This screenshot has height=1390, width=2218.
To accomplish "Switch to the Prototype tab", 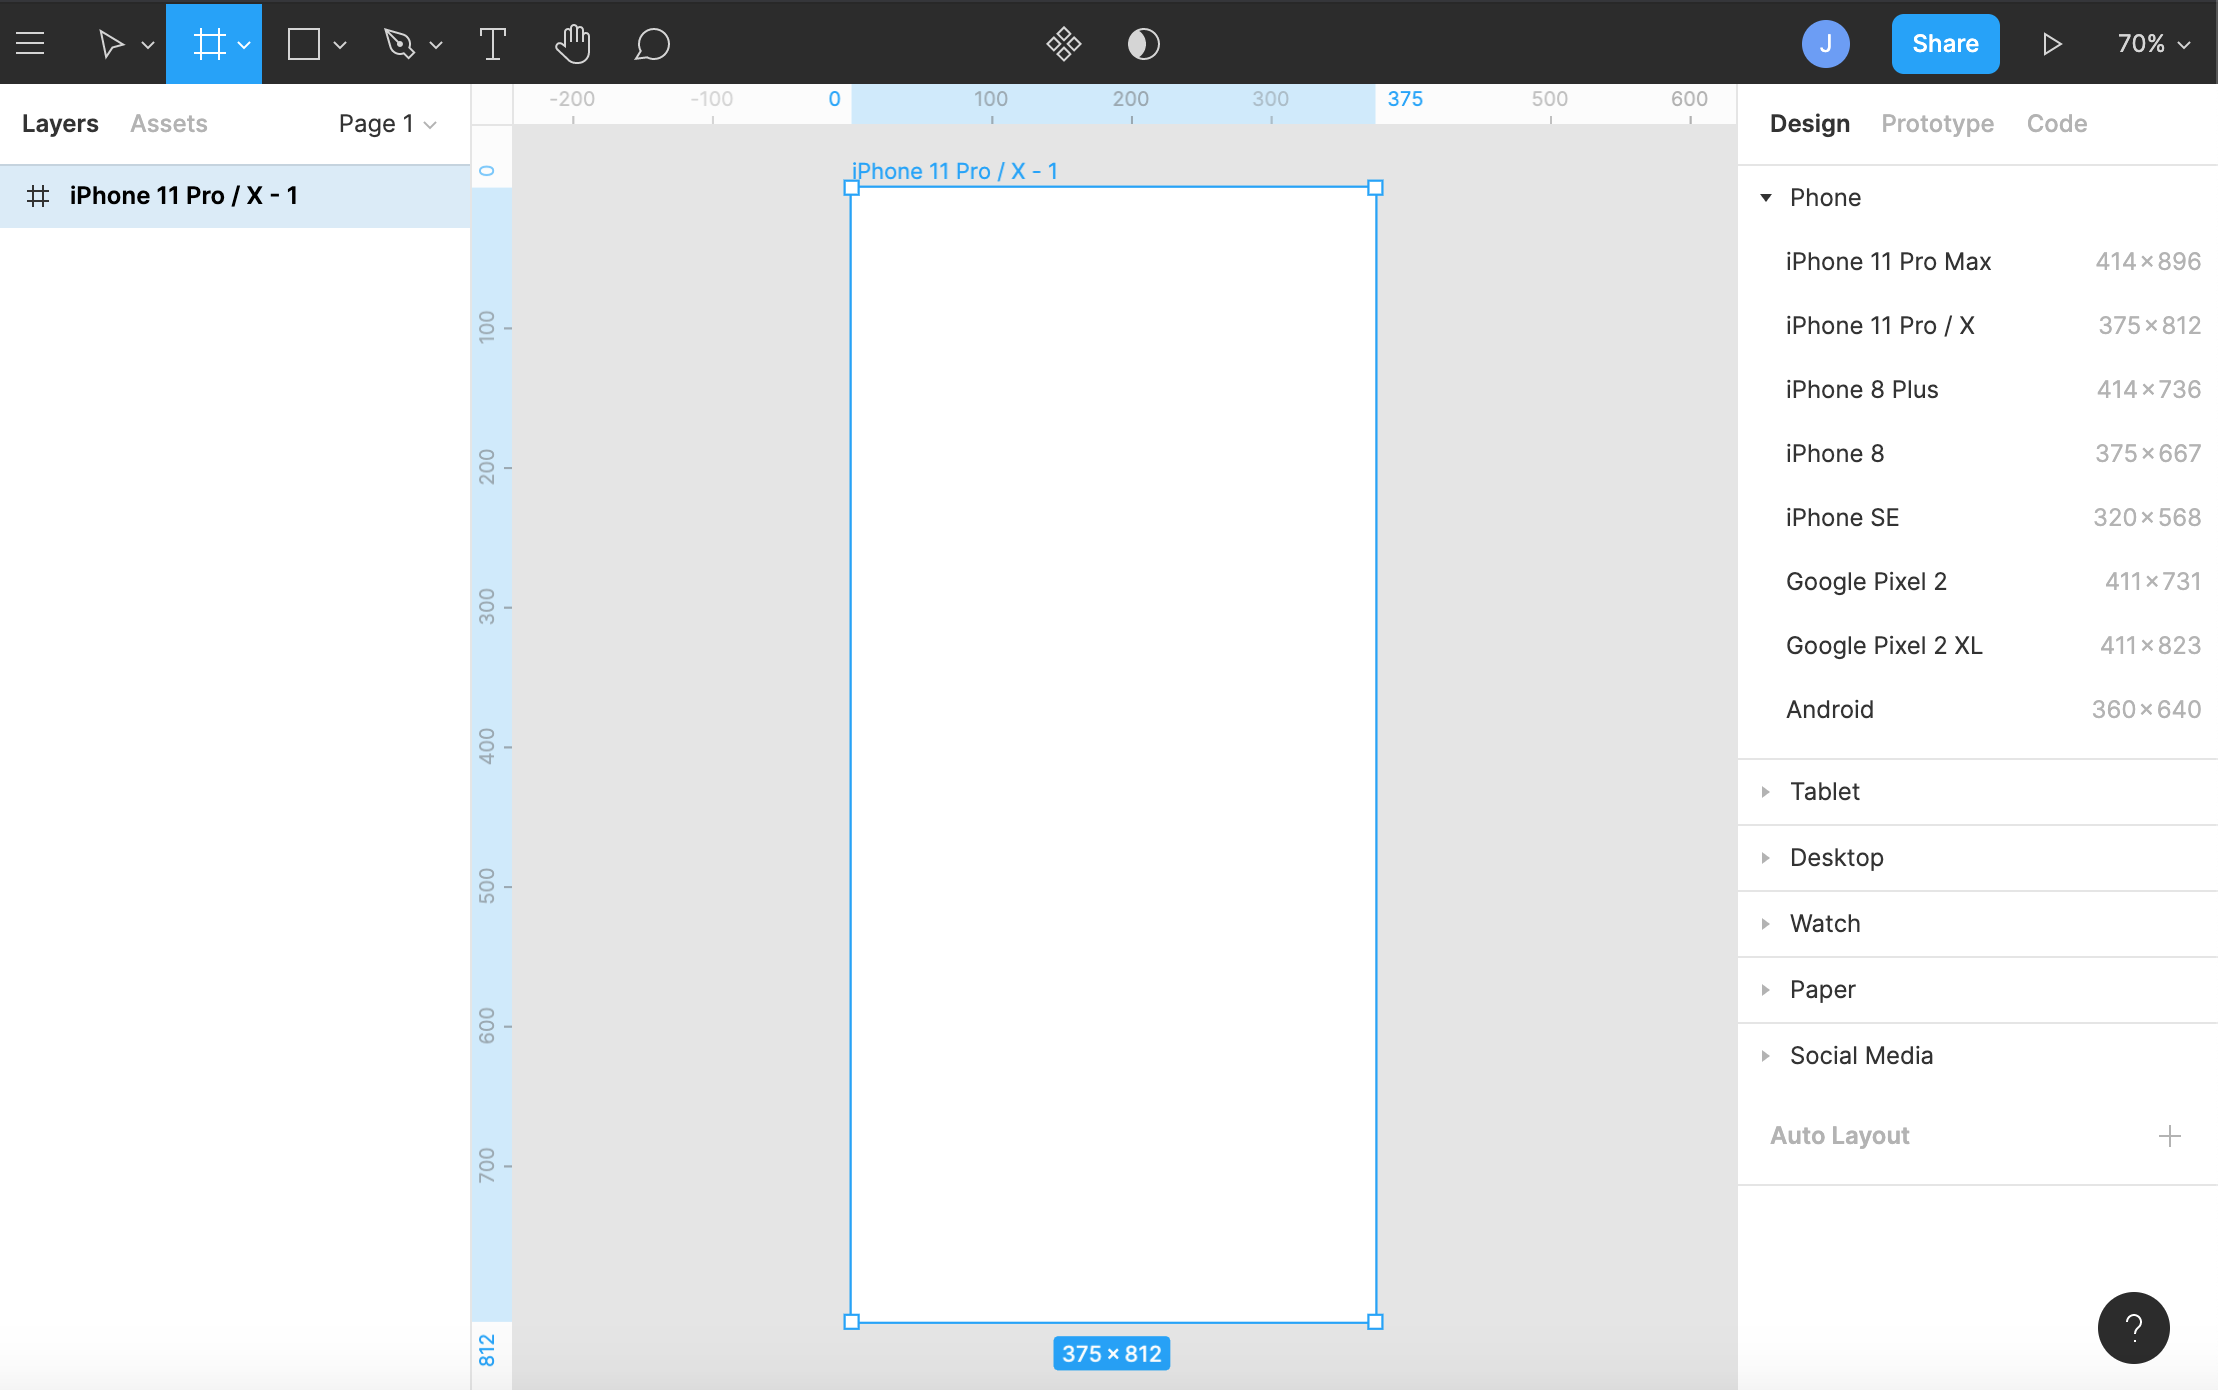I will click(1937, 123).
